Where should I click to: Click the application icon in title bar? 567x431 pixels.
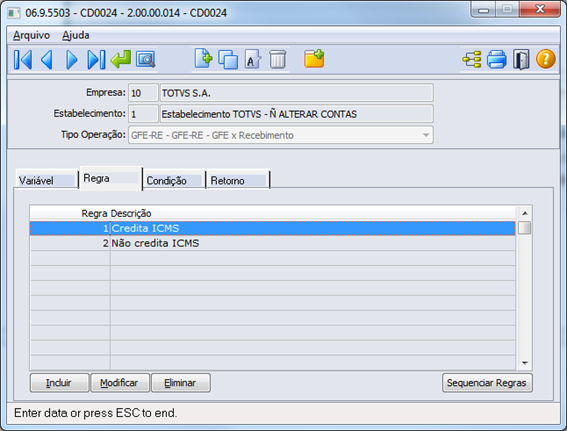[x=14, y=13]
